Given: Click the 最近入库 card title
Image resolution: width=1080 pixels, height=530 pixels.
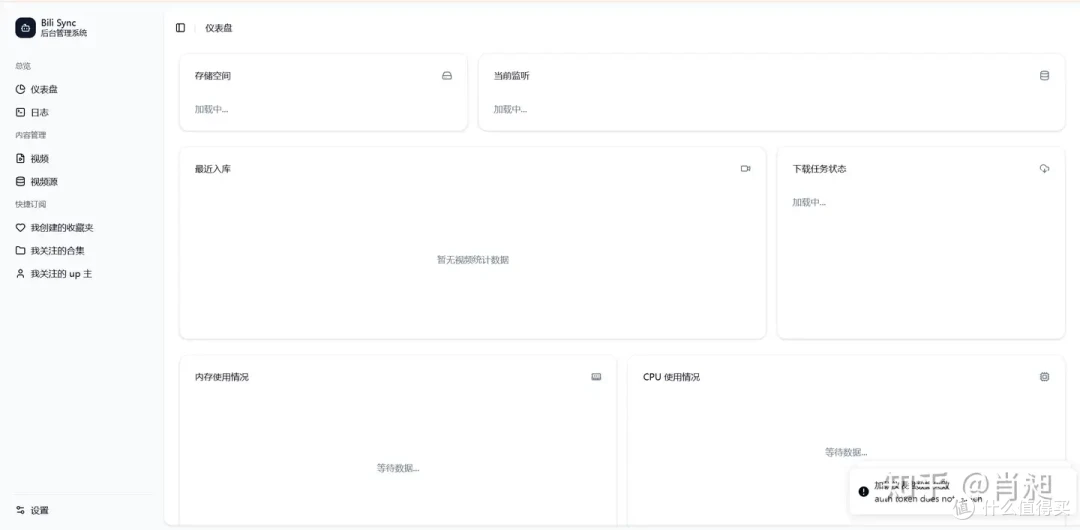Looking at the screenshot, I should pyautogui.click(x=213, y=169).
